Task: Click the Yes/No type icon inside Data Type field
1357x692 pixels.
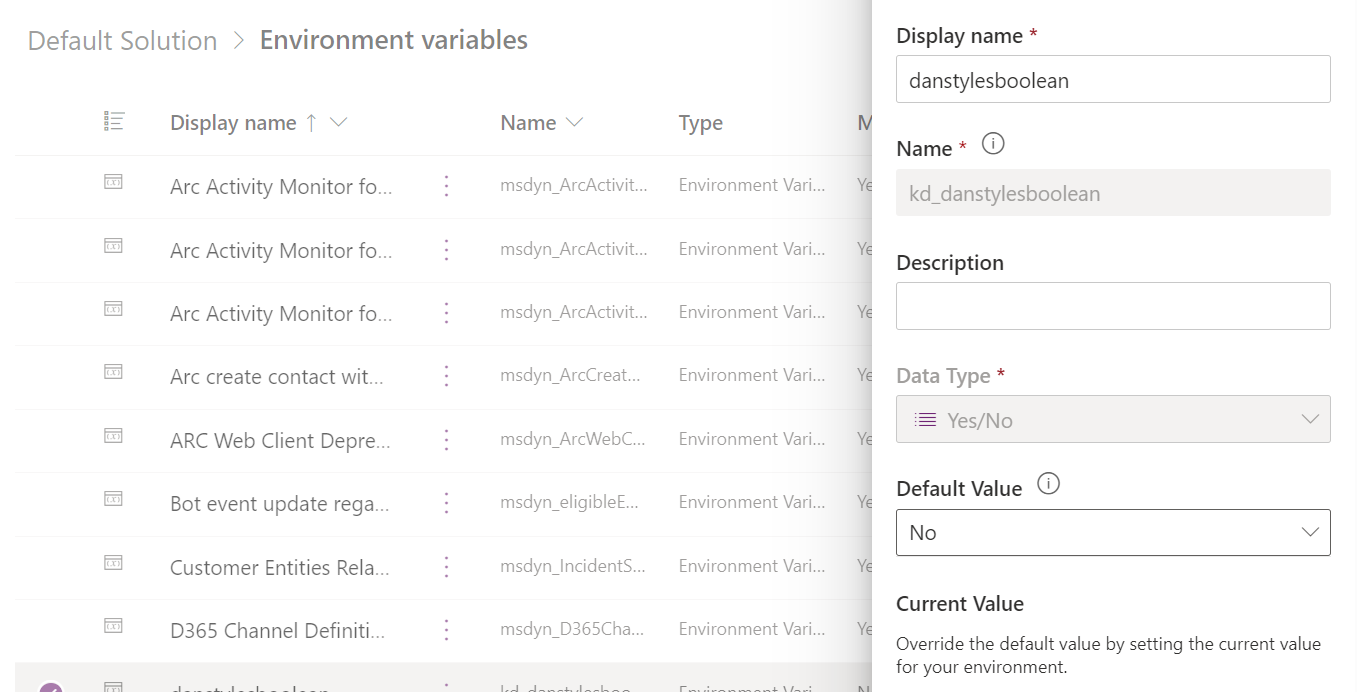Action: coord(922,419)
